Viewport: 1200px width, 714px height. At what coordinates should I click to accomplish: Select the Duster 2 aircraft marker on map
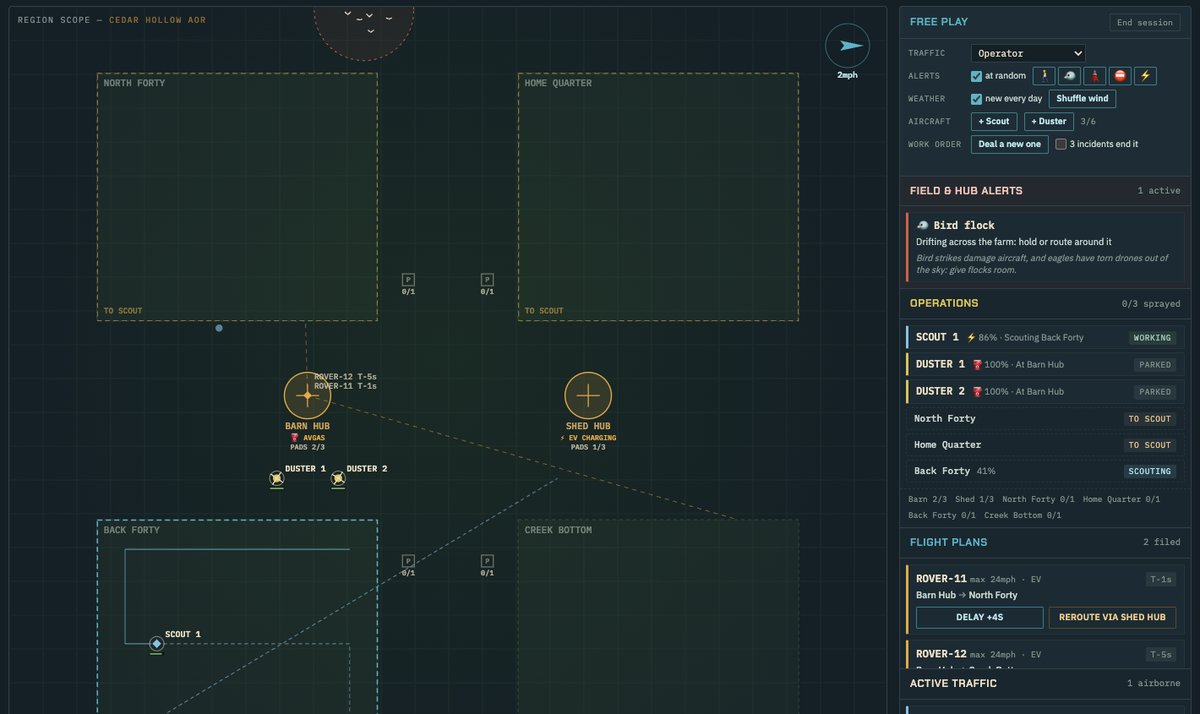[338, 479]
